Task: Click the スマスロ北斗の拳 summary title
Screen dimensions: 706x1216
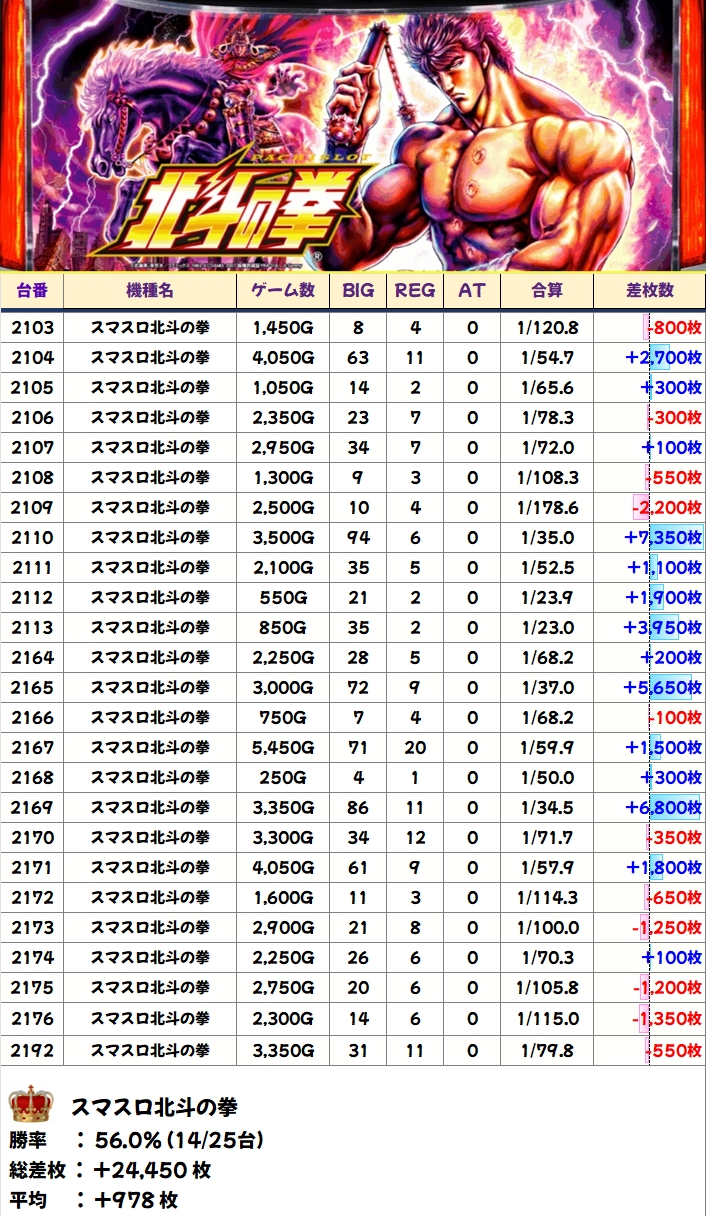Action: point(153,1108)
